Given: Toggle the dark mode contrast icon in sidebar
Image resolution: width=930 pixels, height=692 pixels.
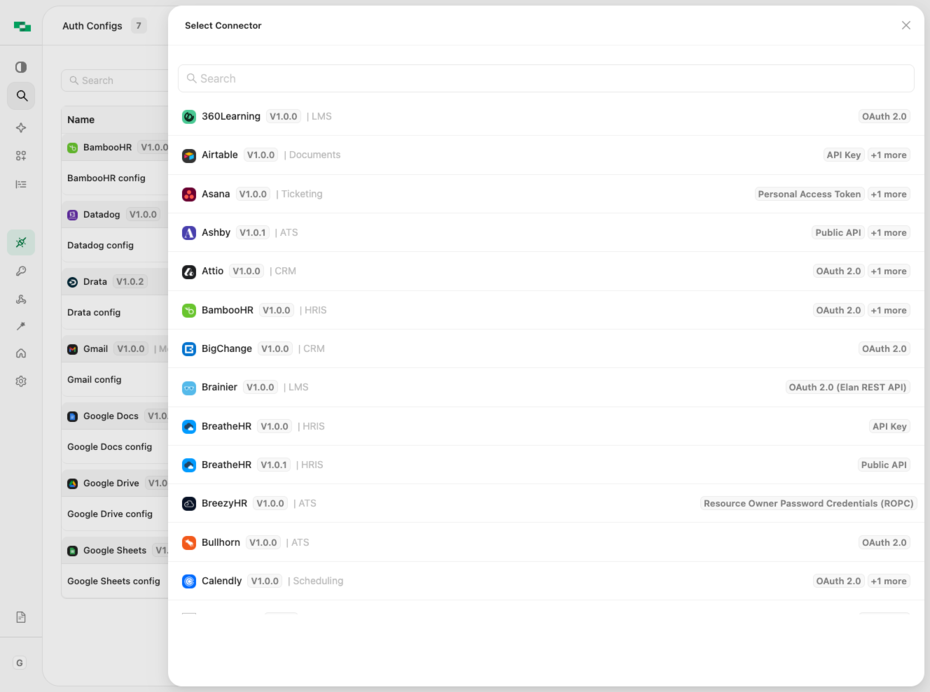Looking at the screenshot, I should point(21,66).
